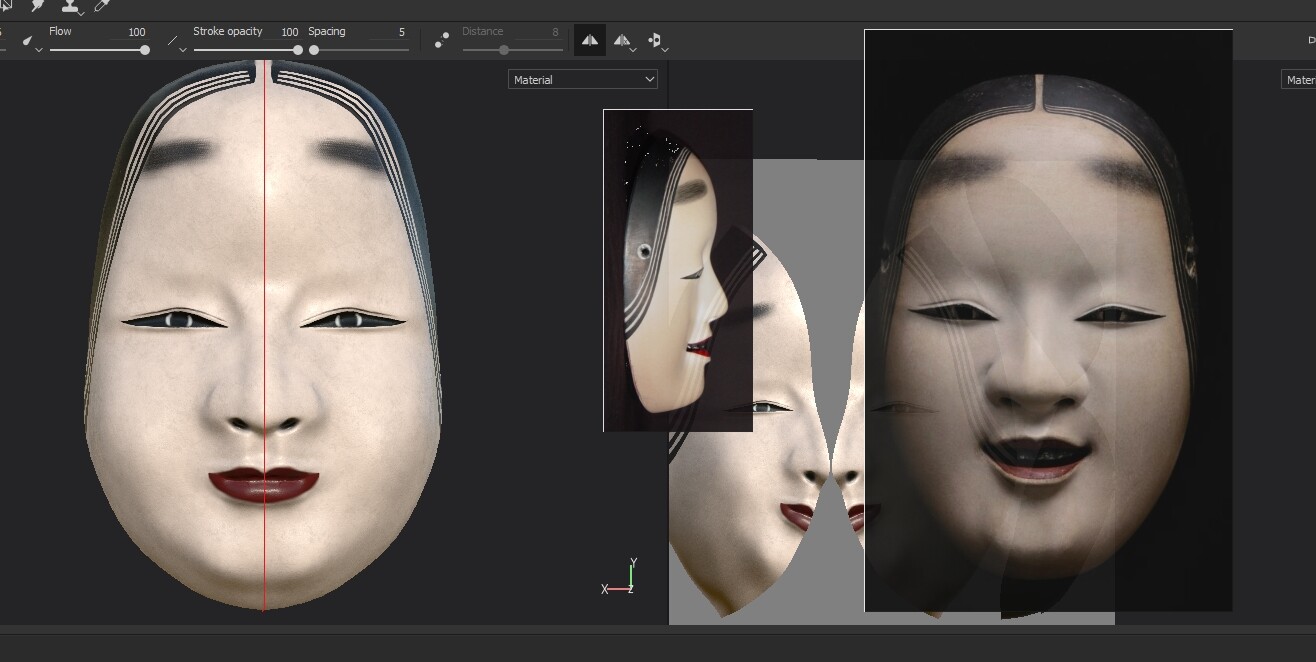Expand the brush selector chevron near Flow

pyautogui.click(x=38, y=50)
